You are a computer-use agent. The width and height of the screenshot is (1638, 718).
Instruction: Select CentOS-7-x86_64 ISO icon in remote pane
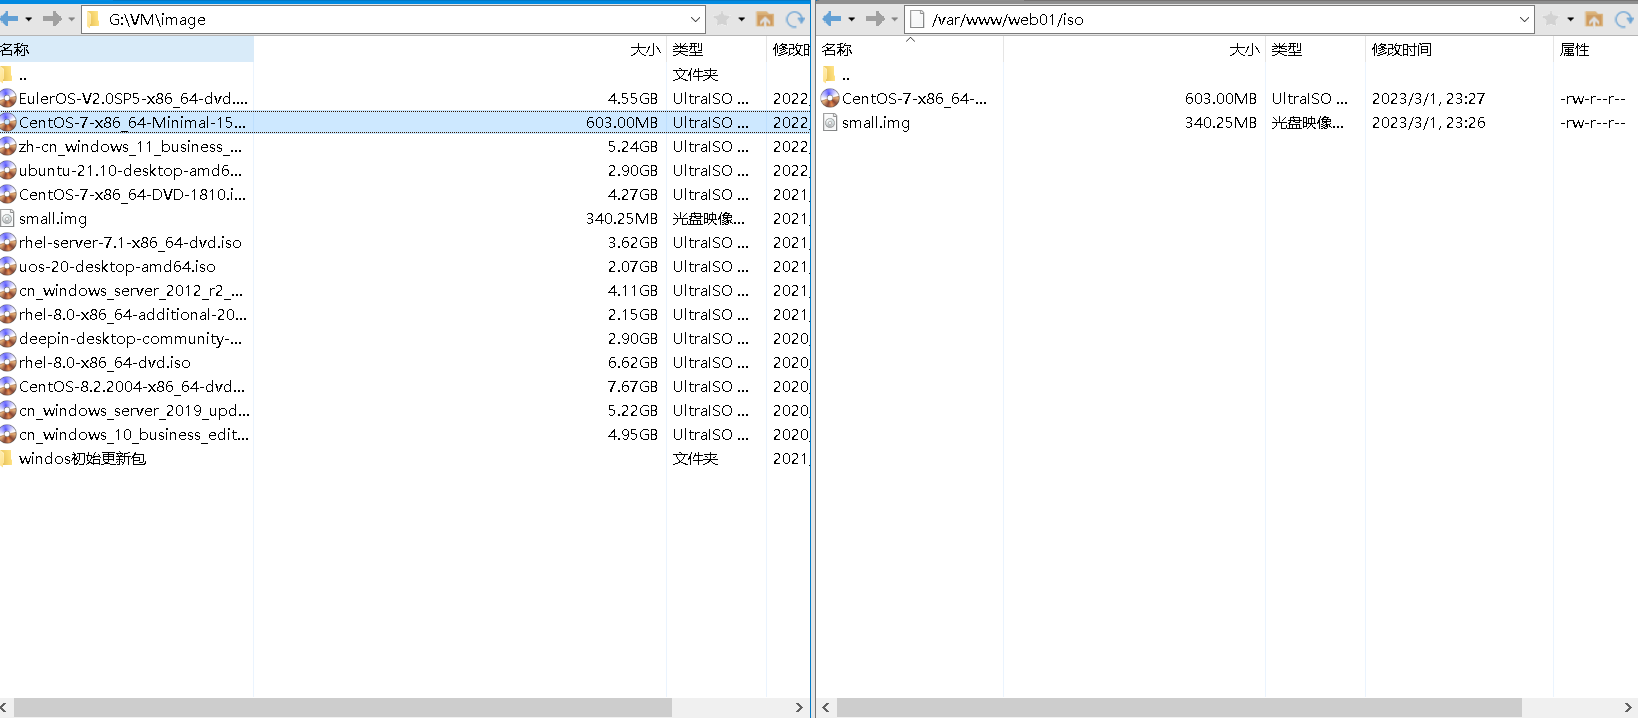[x=830, y=98]
